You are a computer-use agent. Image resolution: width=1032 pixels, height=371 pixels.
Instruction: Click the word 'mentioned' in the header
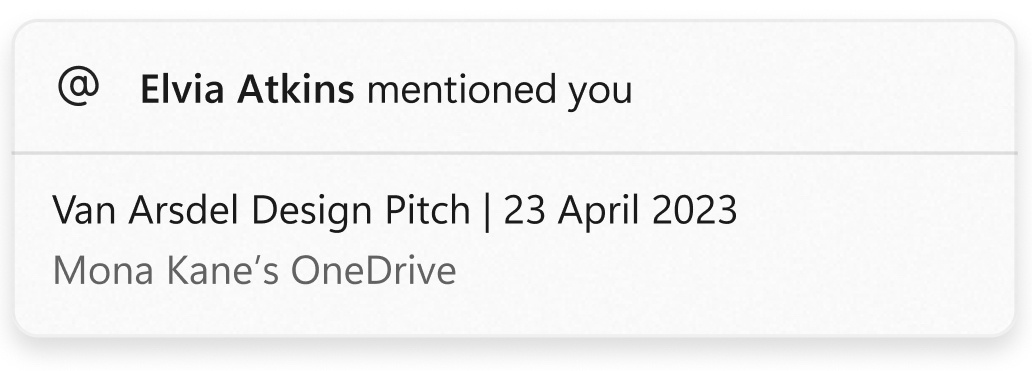tap(461, 89)
